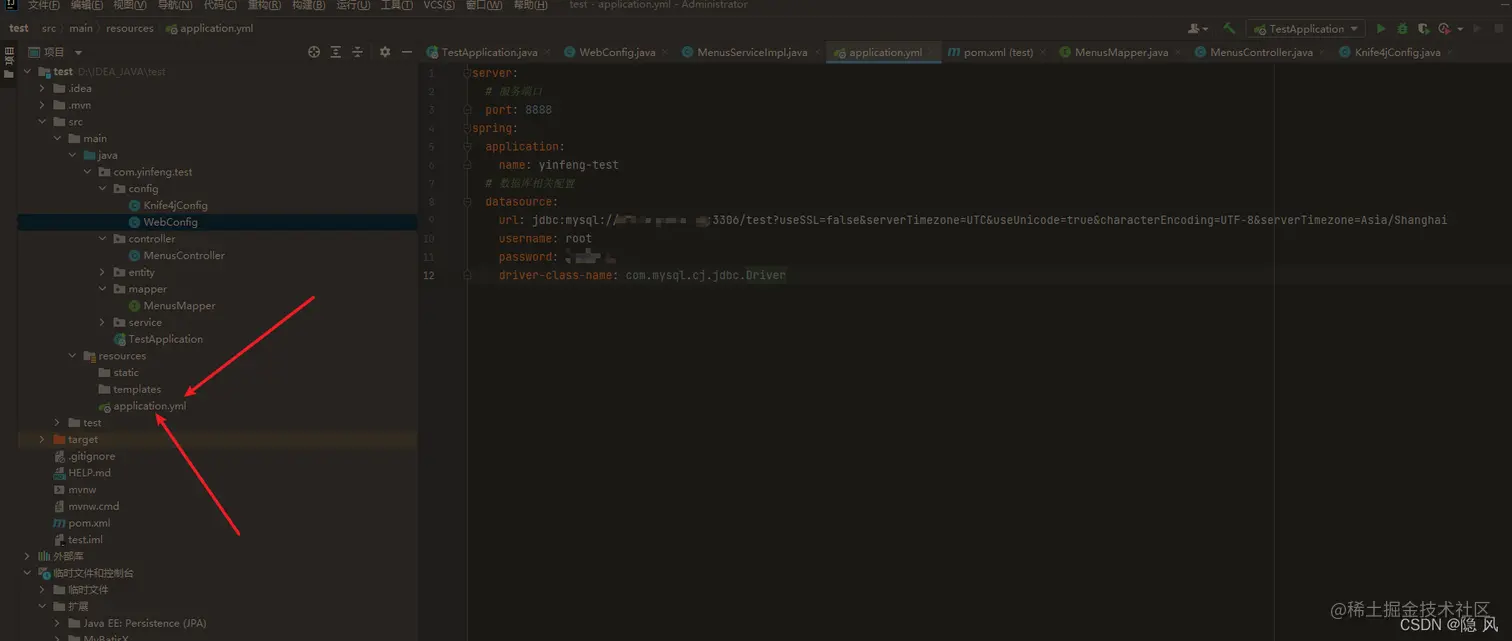Image resolution: width=1512 pixels, height=641 pixels.
Task: Open the VCS(S) menu
Action: (438, 5)
